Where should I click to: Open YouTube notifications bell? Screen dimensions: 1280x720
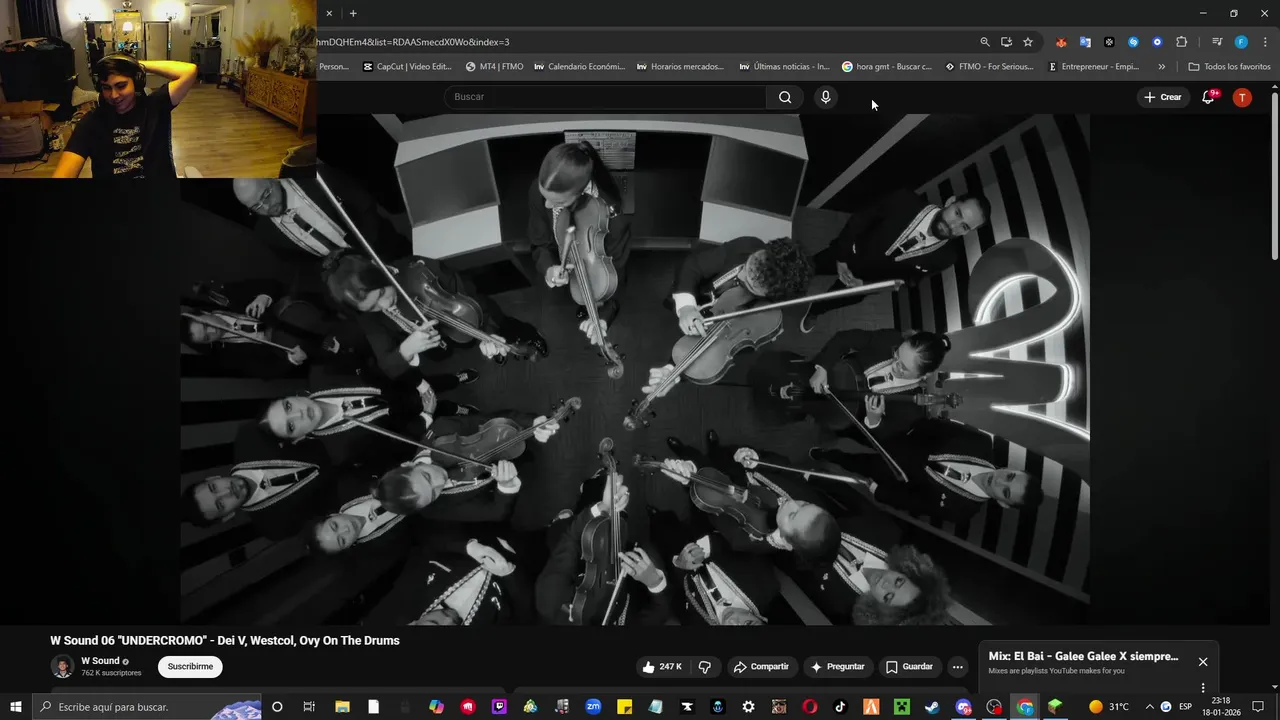pyautogui.click(x=1209, y=97)
